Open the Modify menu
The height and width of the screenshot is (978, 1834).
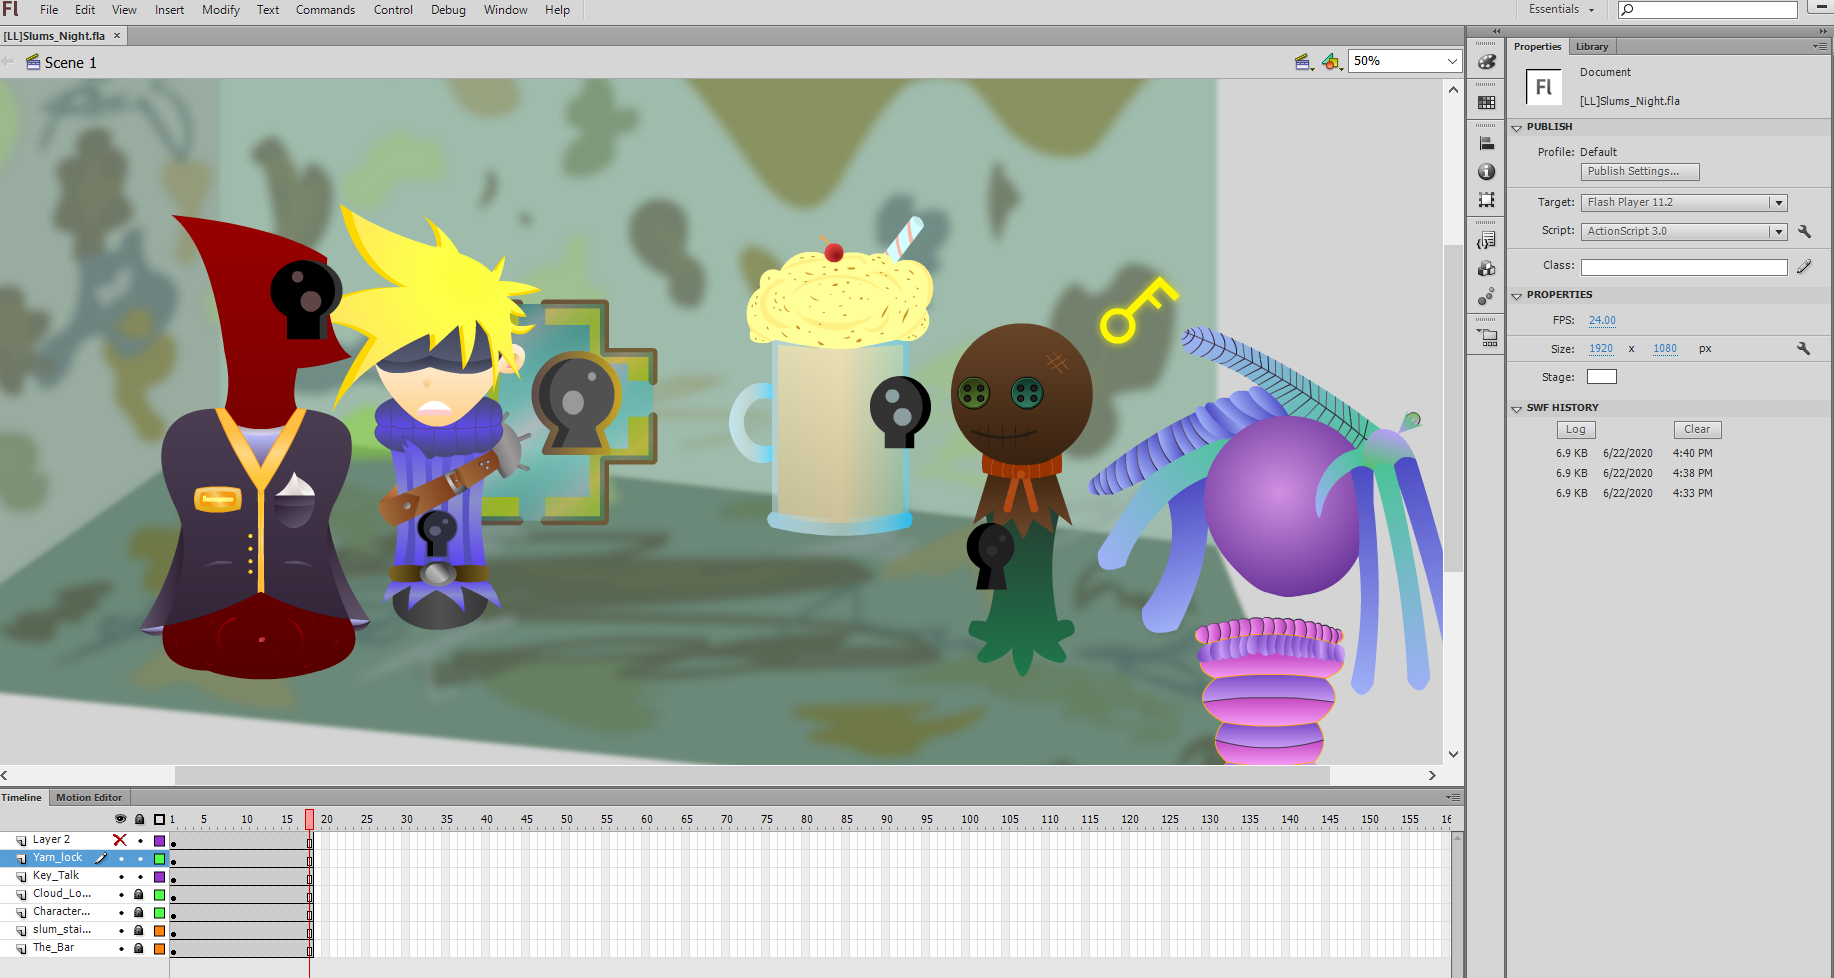pyautogui.click(x=220, y=10)
